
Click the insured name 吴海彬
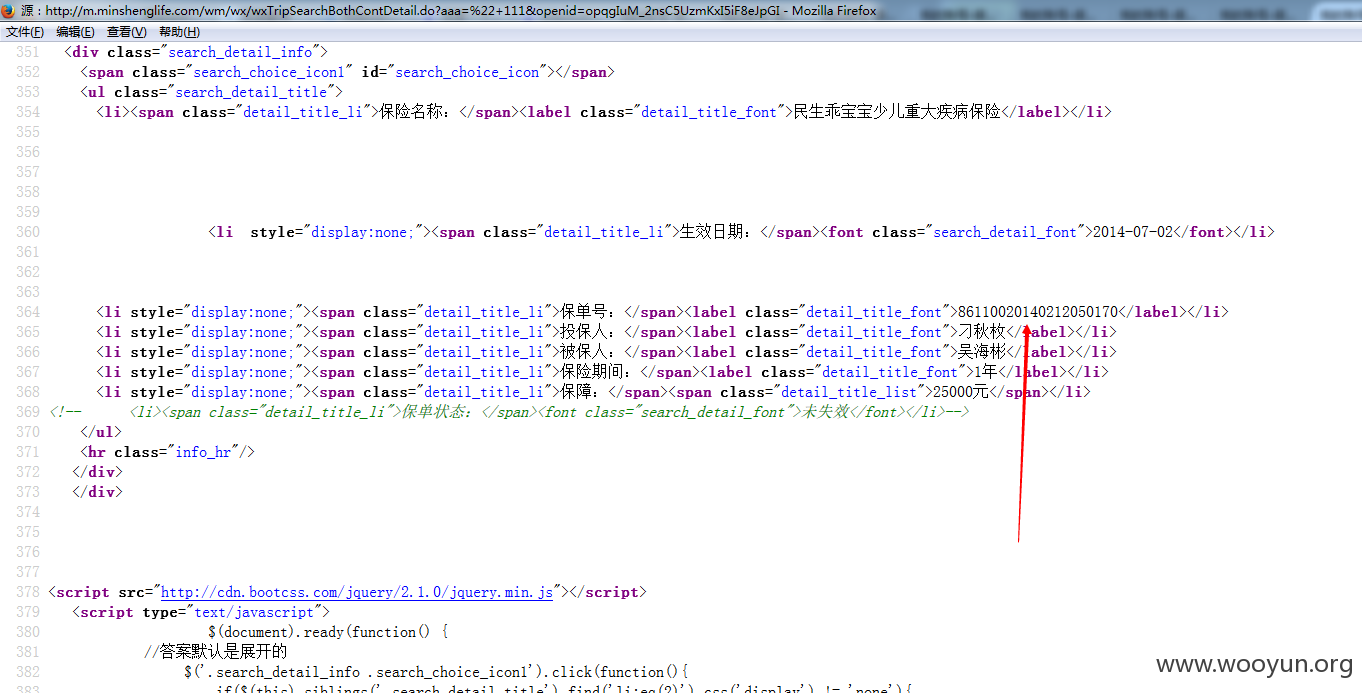point(982,352)
